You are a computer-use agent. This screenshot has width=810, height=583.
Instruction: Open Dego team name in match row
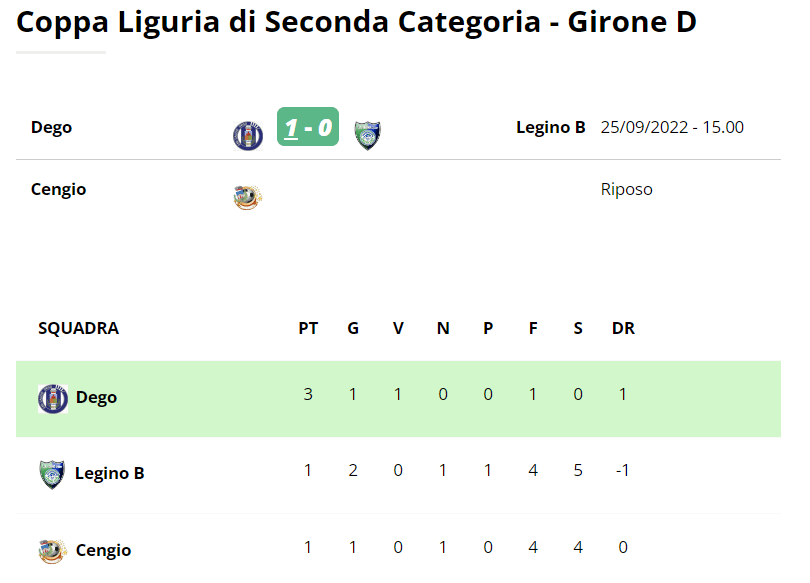pos(51,128)
